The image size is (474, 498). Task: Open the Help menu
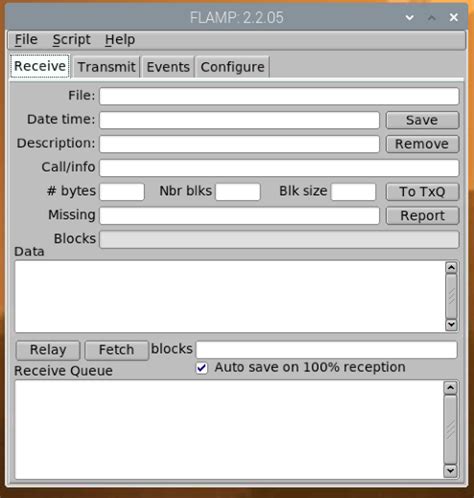click(120, 40)
